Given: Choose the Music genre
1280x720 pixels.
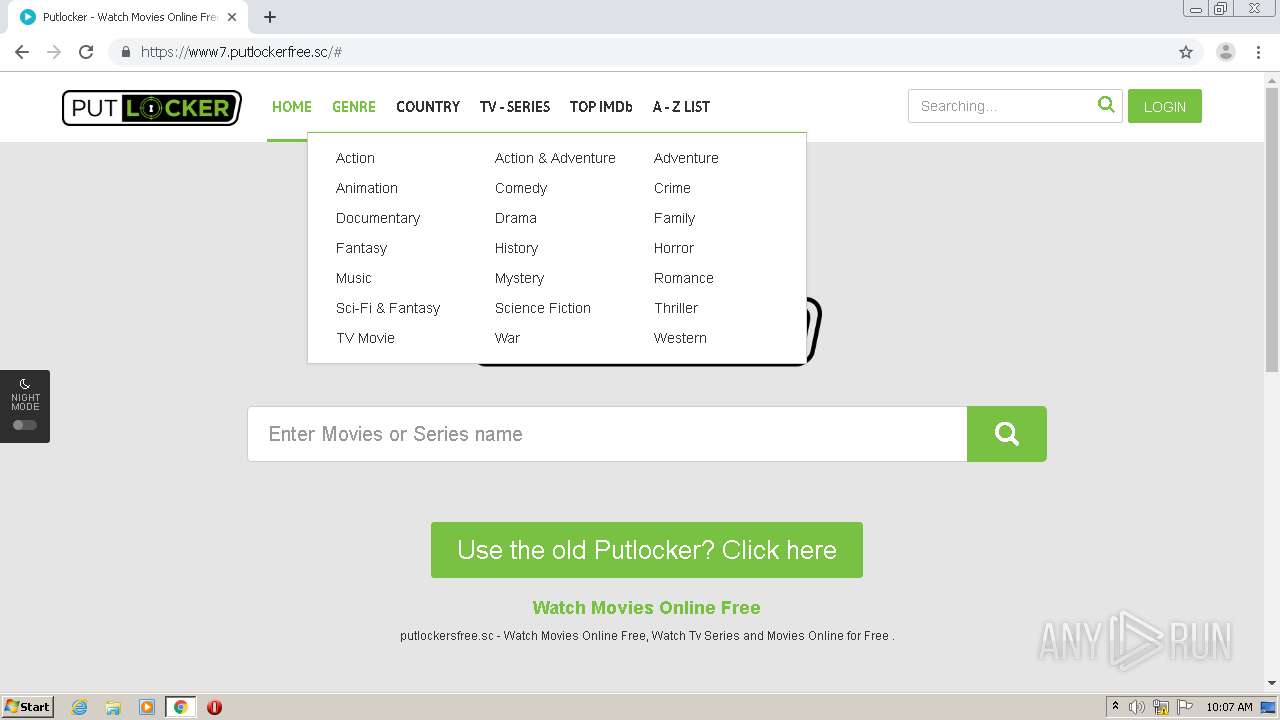Looking at the screenshot, I should coord(354,278).
